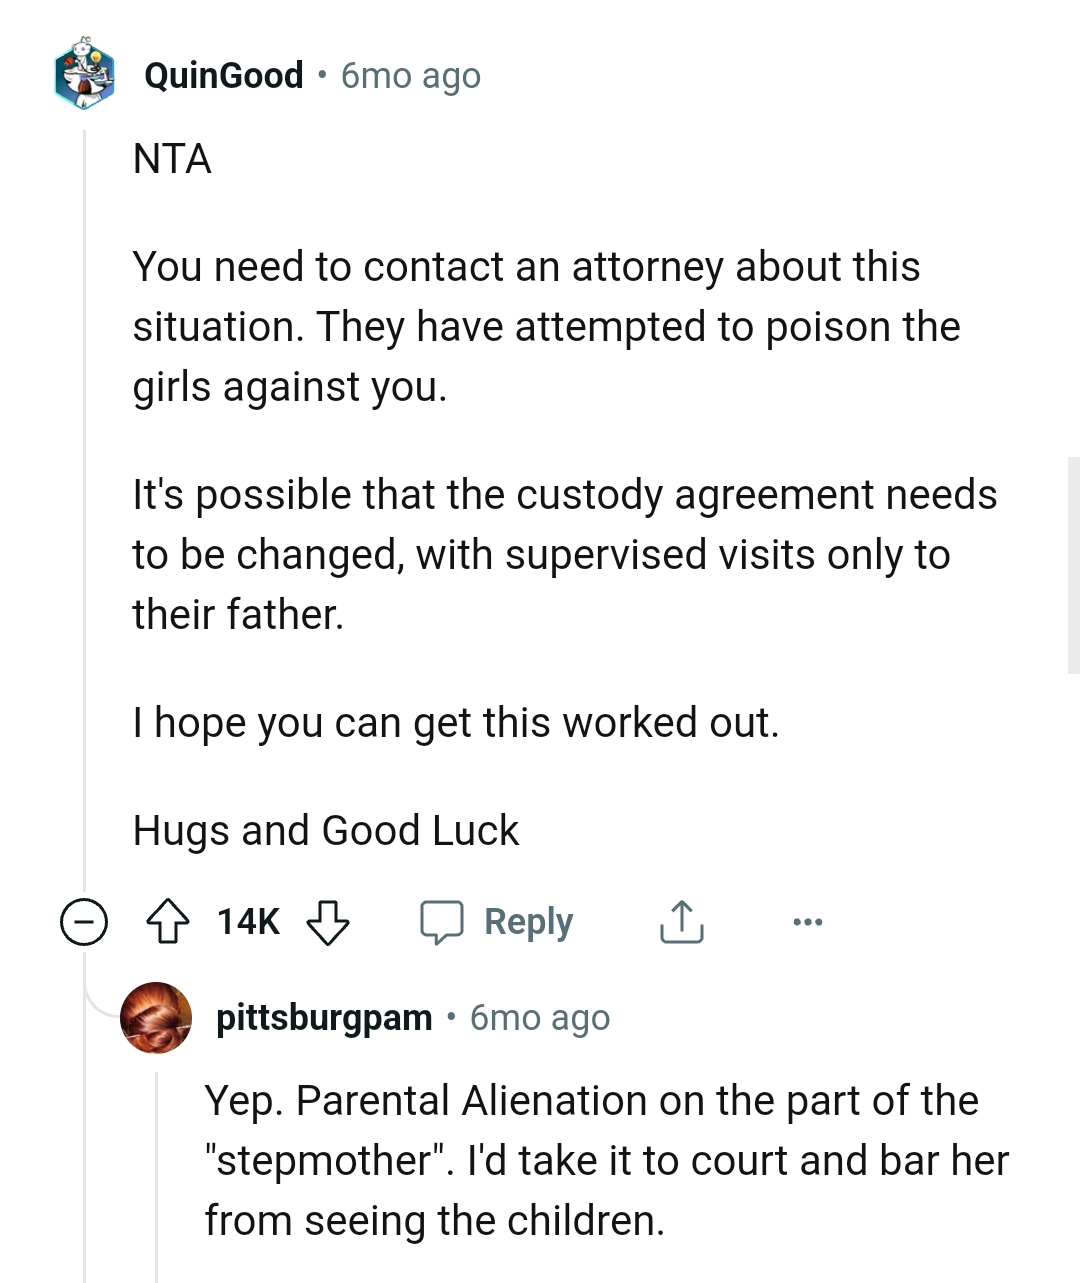Open pittsburgpam's avatar image
This screenshot has width=1080, height=1283.
(156, 1018)
